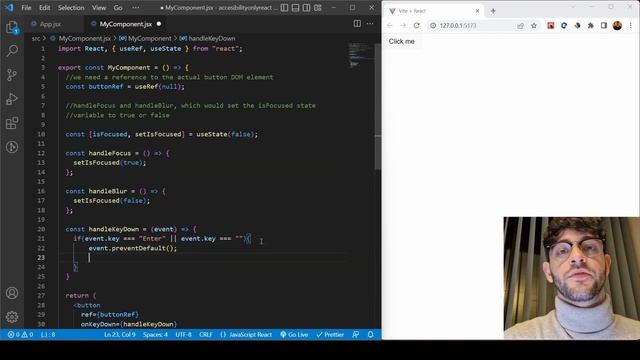Image resolution: width=640 pixels, height=360 pixels.
Task: Click the src breadcrumb
Action: click(x=36, y=38)
